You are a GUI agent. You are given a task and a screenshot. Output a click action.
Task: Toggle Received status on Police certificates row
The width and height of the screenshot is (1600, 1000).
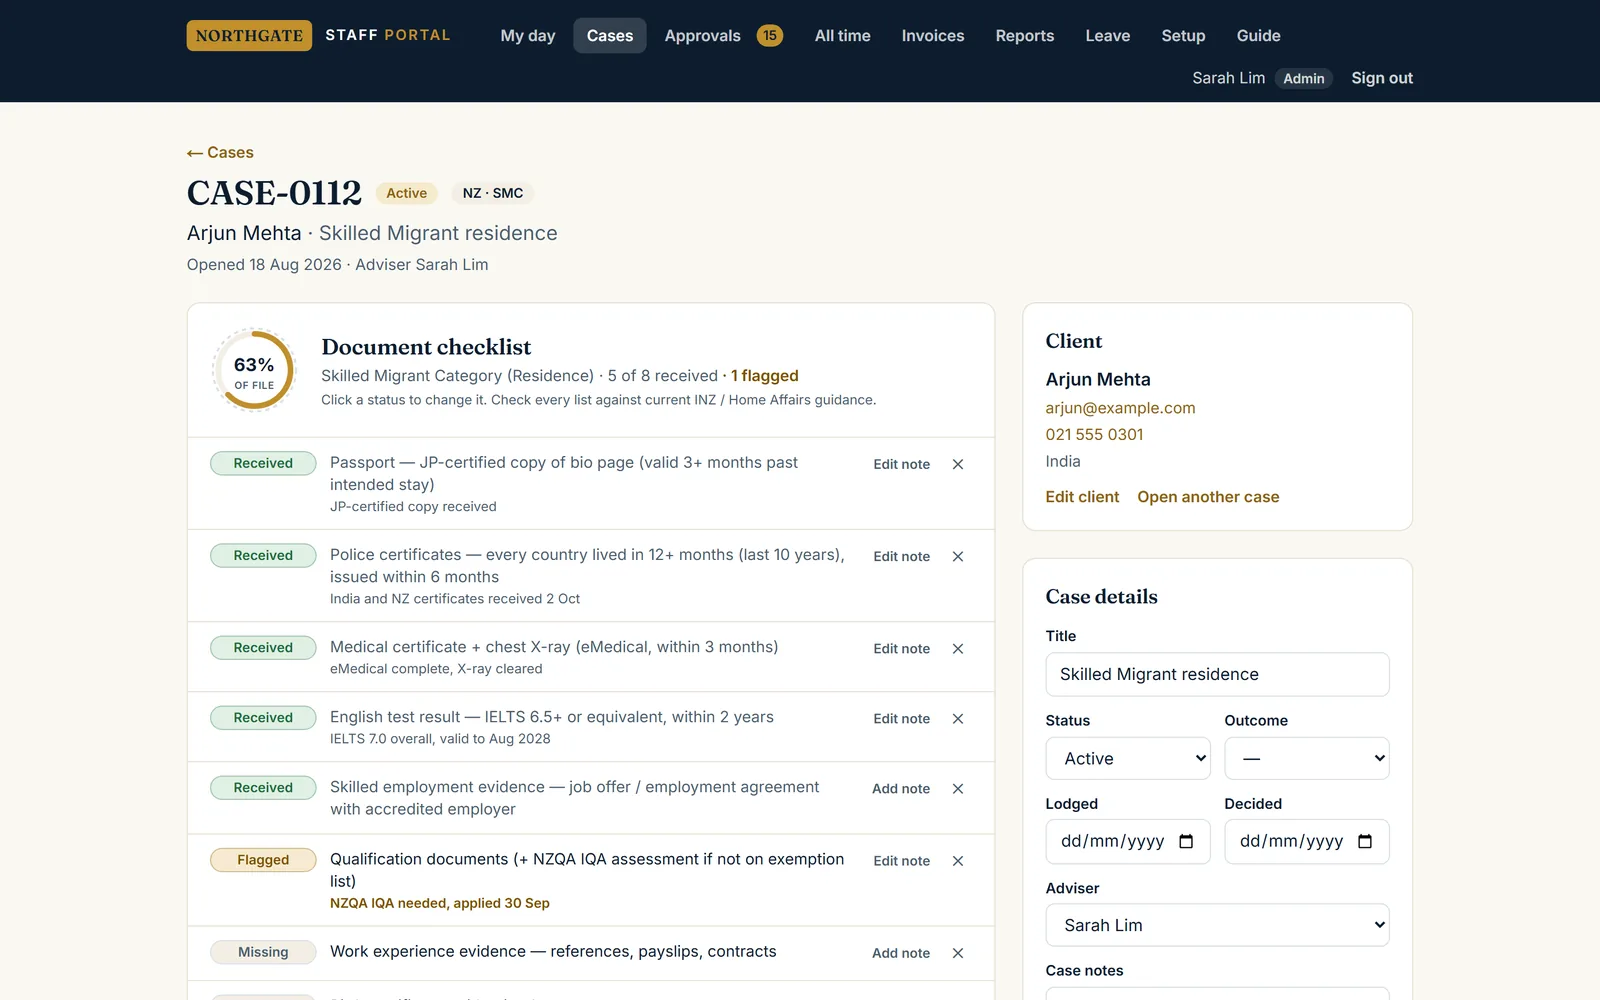[263, 555]
